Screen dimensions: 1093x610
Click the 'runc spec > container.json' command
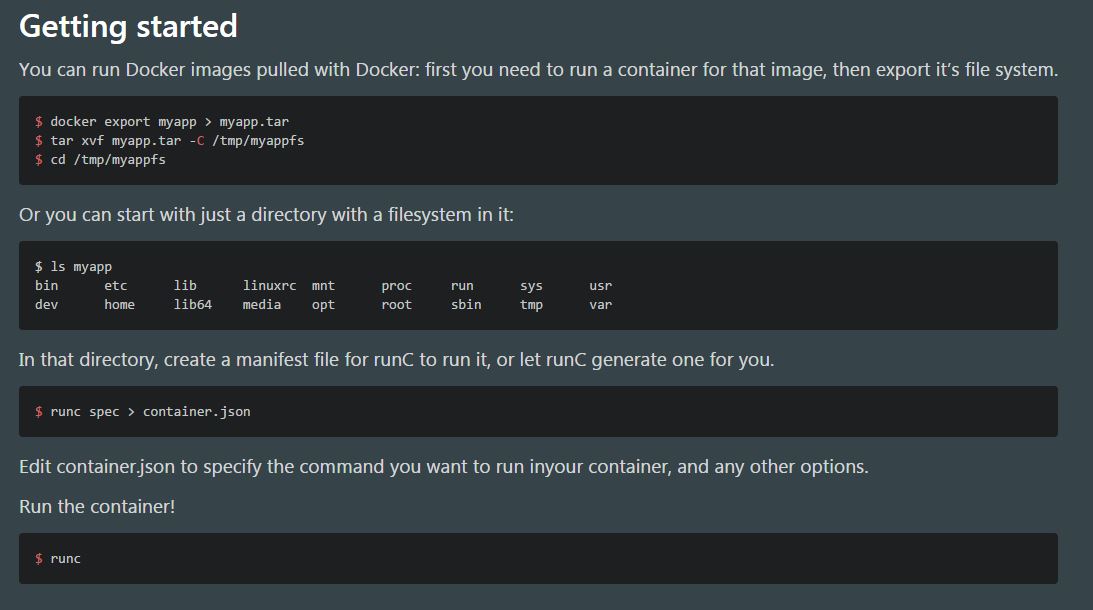[150, 412]
